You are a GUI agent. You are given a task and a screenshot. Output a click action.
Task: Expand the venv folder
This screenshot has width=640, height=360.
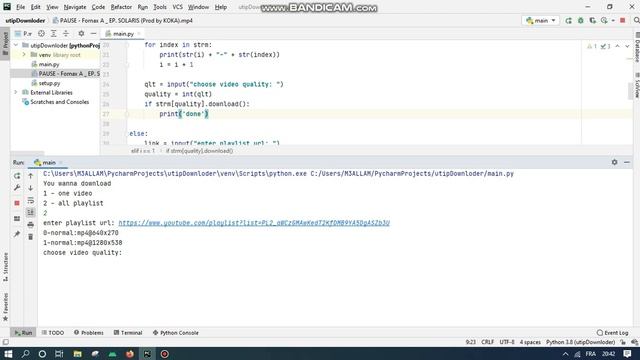pos(24,55)
